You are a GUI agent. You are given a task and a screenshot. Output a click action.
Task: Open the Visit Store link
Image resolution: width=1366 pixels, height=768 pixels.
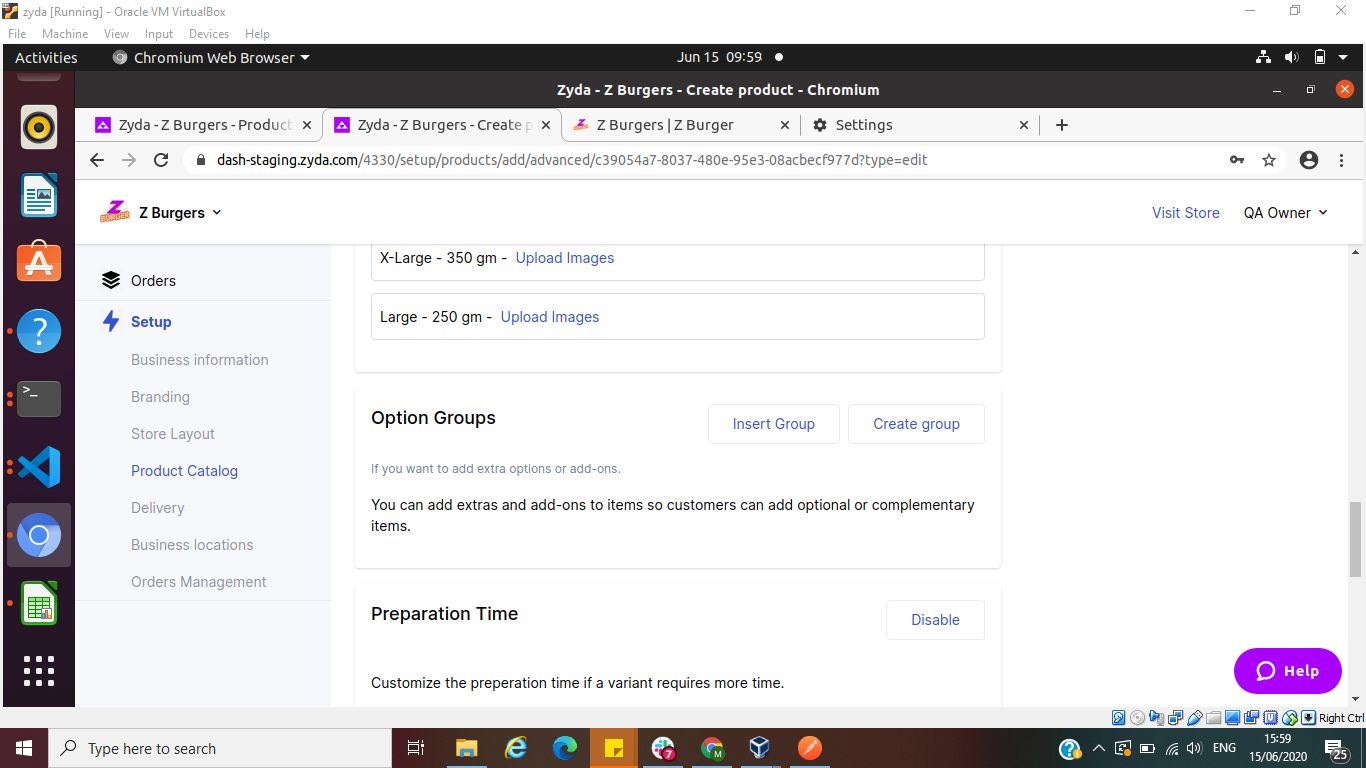coord(1186,213)
